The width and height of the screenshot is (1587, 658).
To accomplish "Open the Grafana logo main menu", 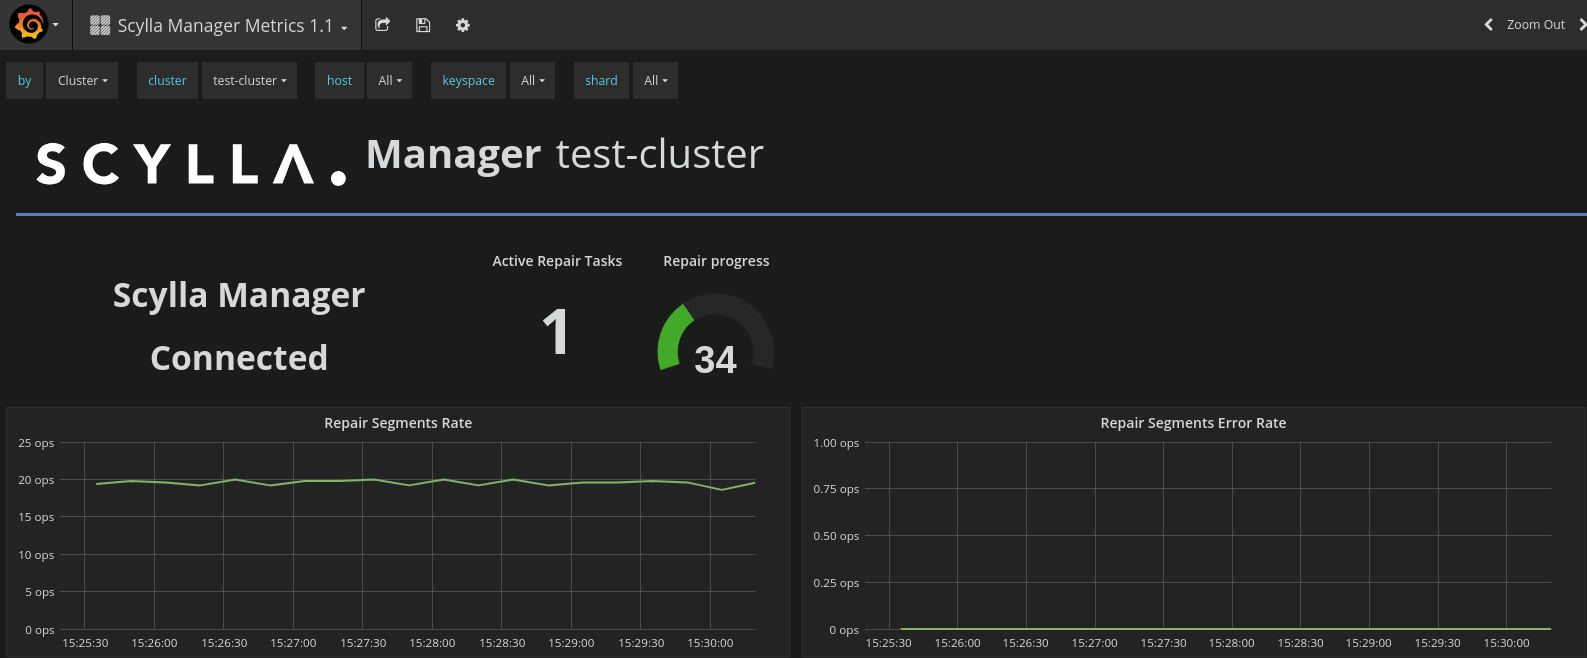I will coord(29,25).
